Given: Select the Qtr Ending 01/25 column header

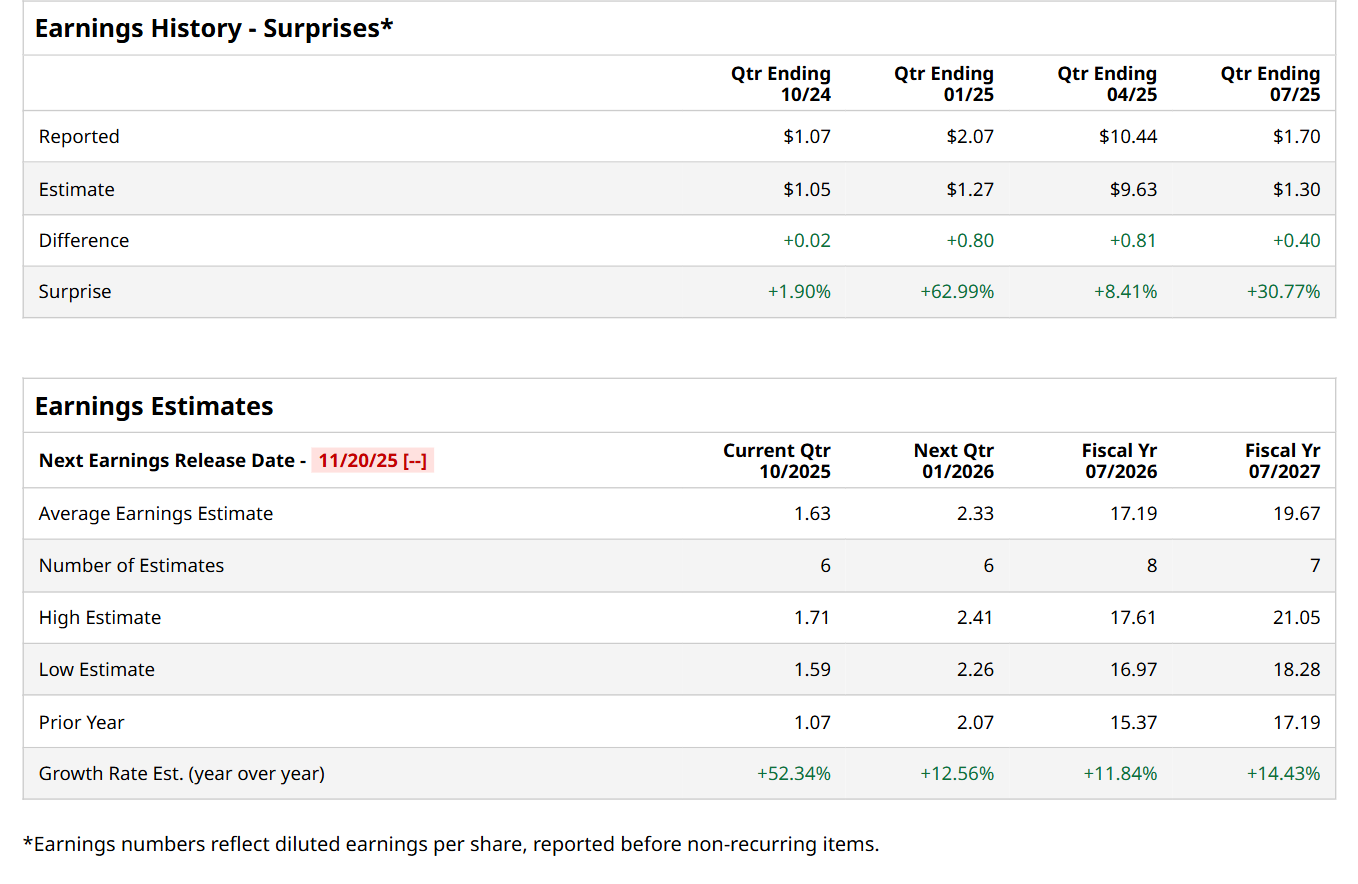Looking at the screenshot, I should 944,84.
